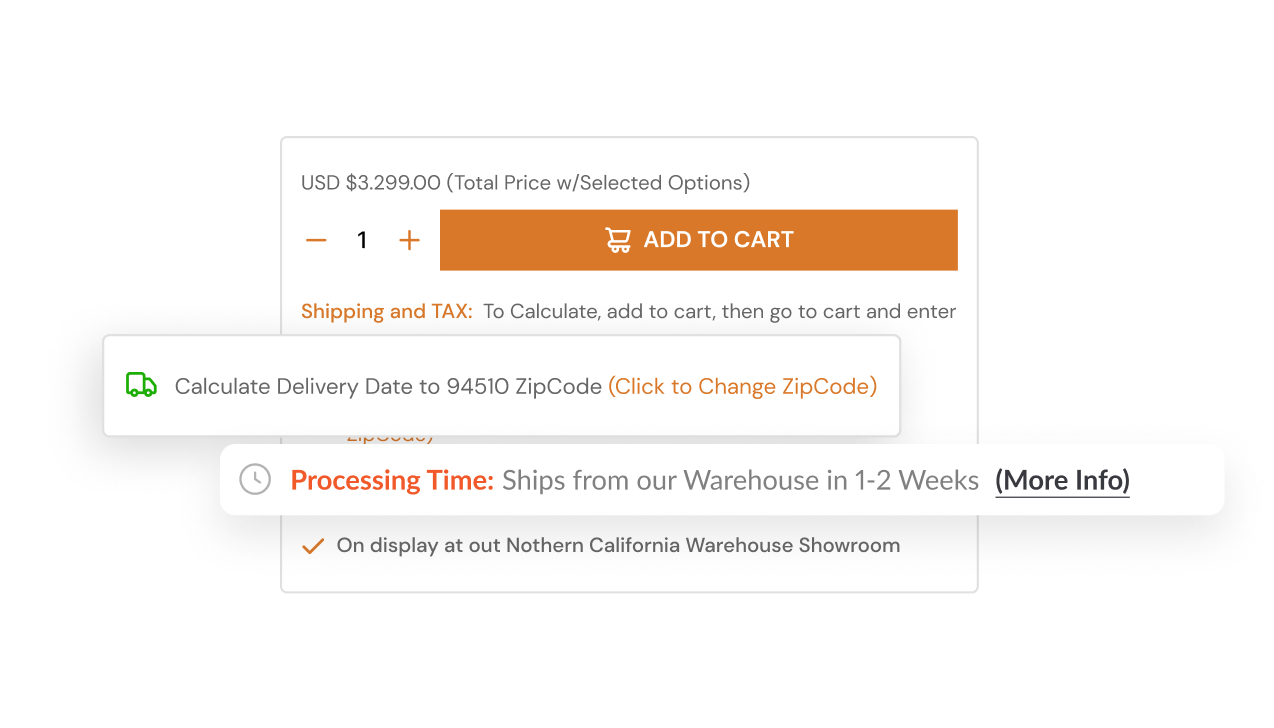Click the Shipping and TAX label

click(387, 312)
